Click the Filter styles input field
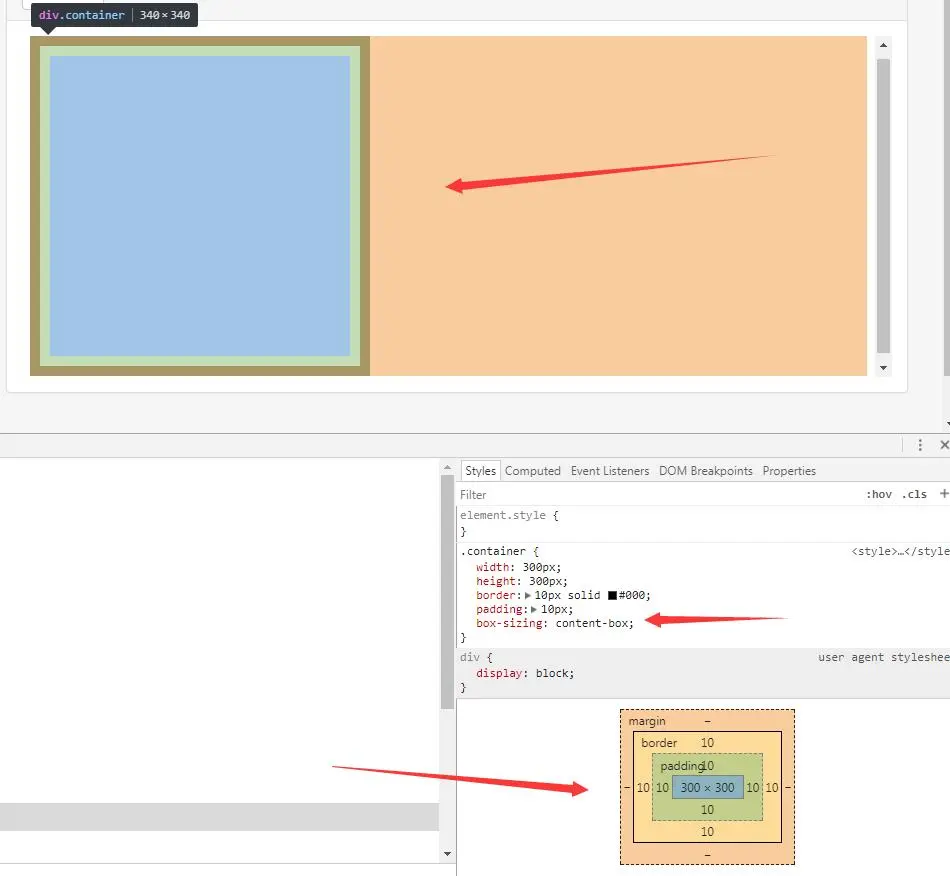This screenshot has width=950, height=876. (650, 494)
